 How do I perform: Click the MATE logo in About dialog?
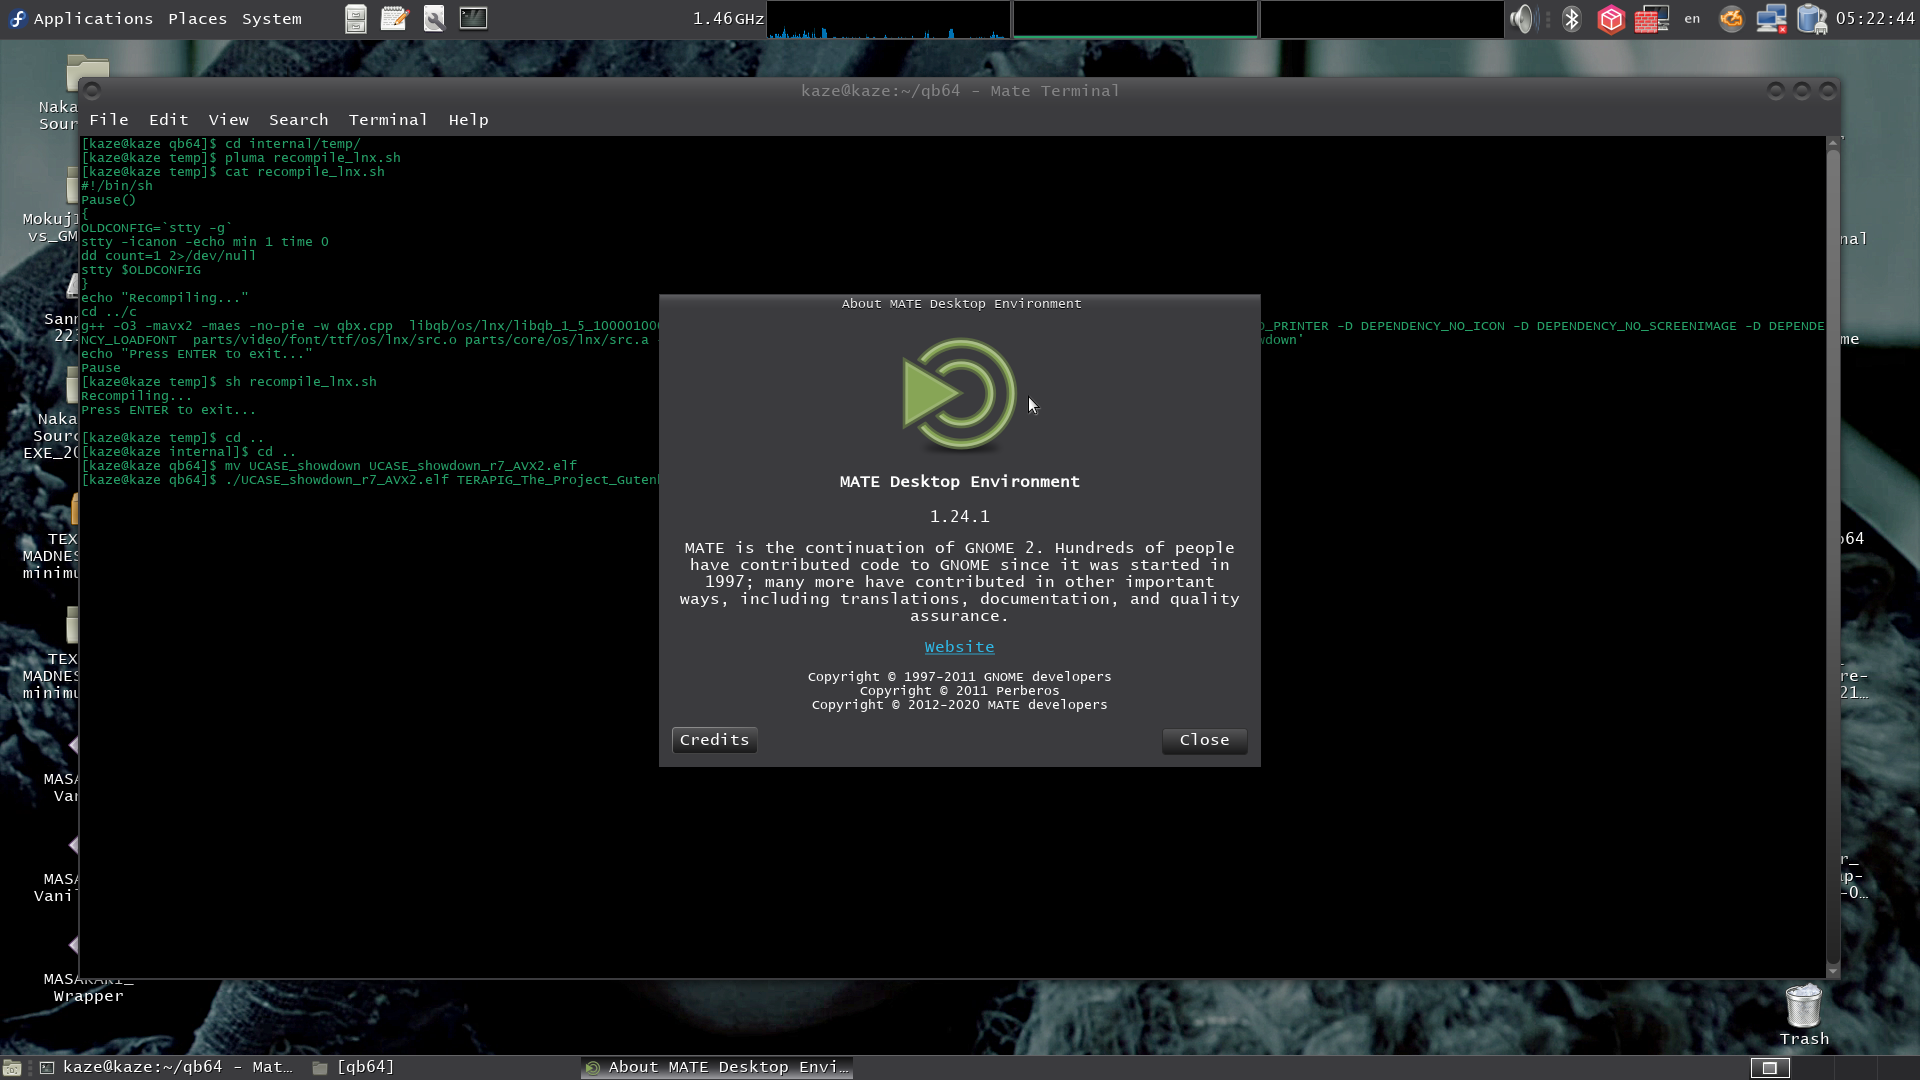(959, 395)
